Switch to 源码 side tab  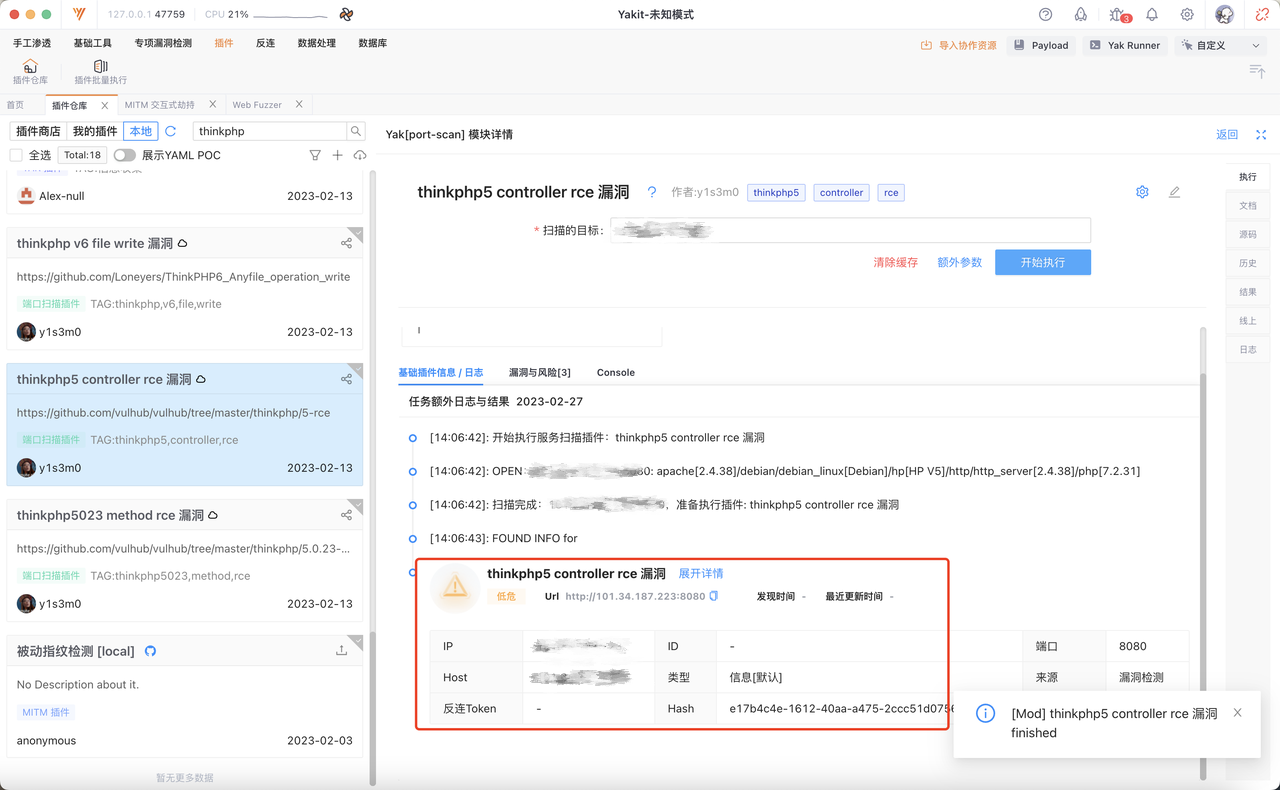(1248, 234)
